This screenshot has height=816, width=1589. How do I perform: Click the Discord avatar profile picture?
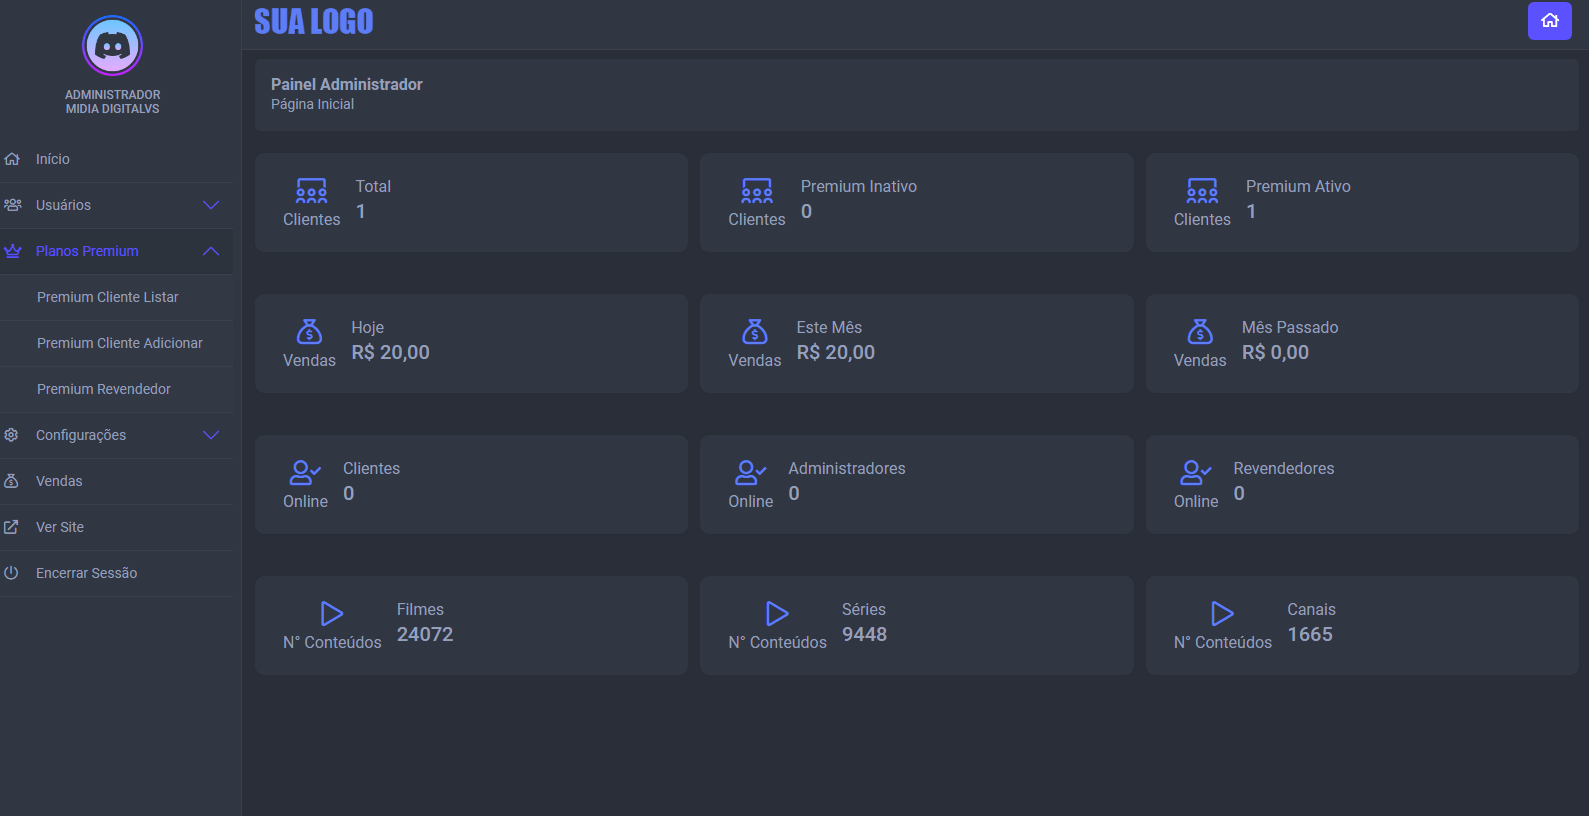112,46
